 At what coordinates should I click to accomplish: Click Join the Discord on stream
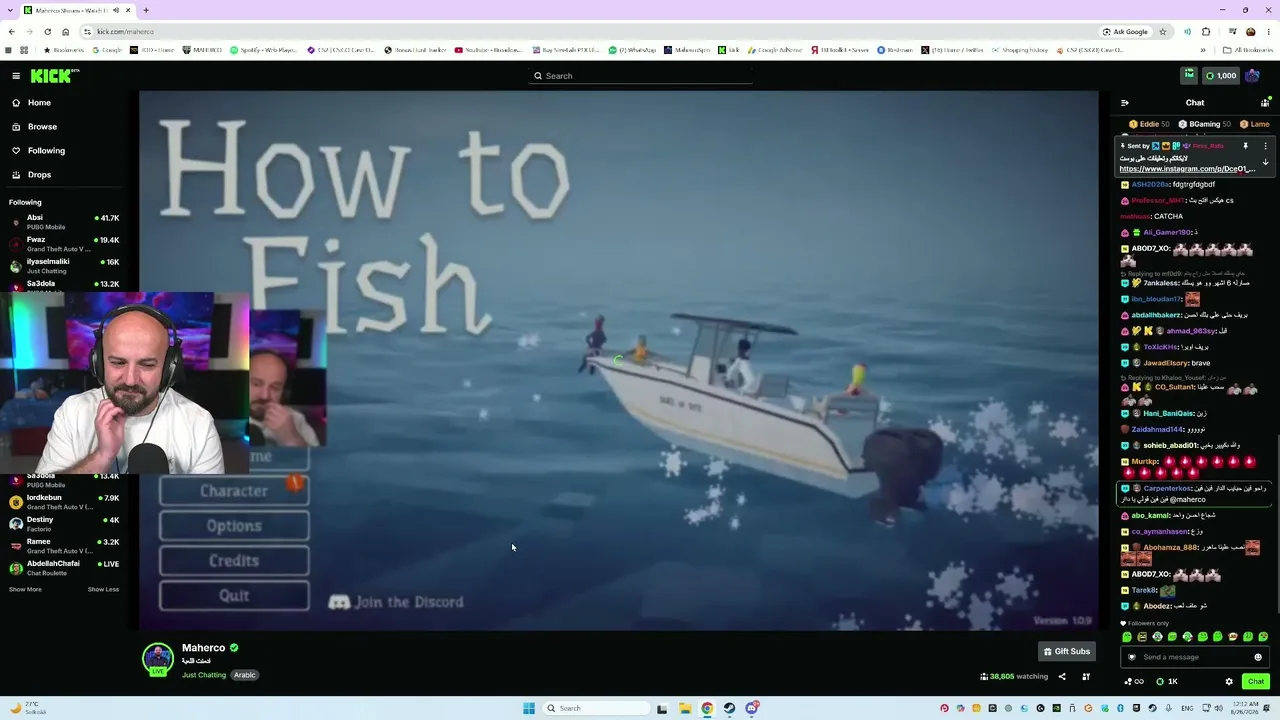click(x=397, y=602)
